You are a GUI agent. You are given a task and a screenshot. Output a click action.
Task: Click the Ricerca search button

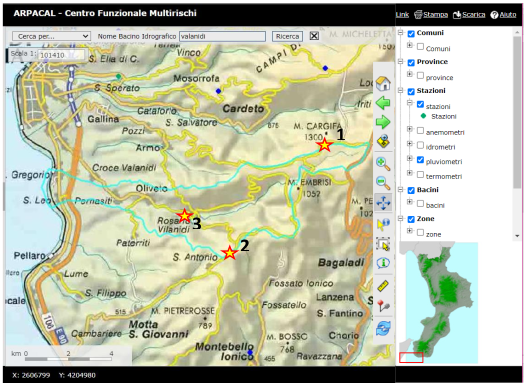287,36
